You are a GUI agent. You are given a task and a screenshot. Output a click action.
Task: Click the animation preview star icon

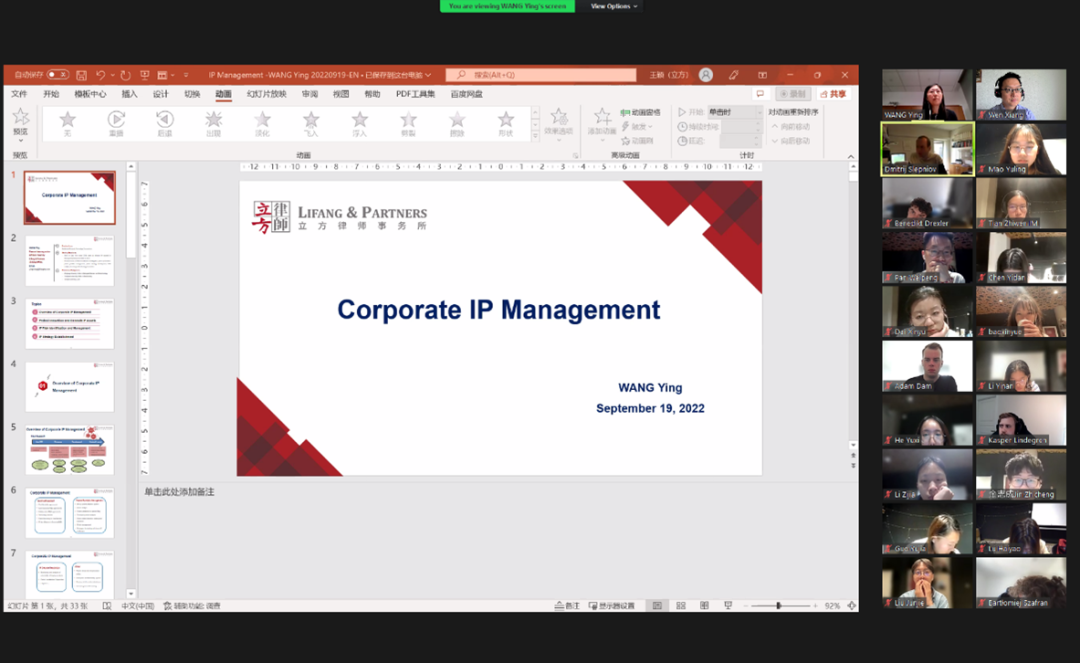[20, 120]
